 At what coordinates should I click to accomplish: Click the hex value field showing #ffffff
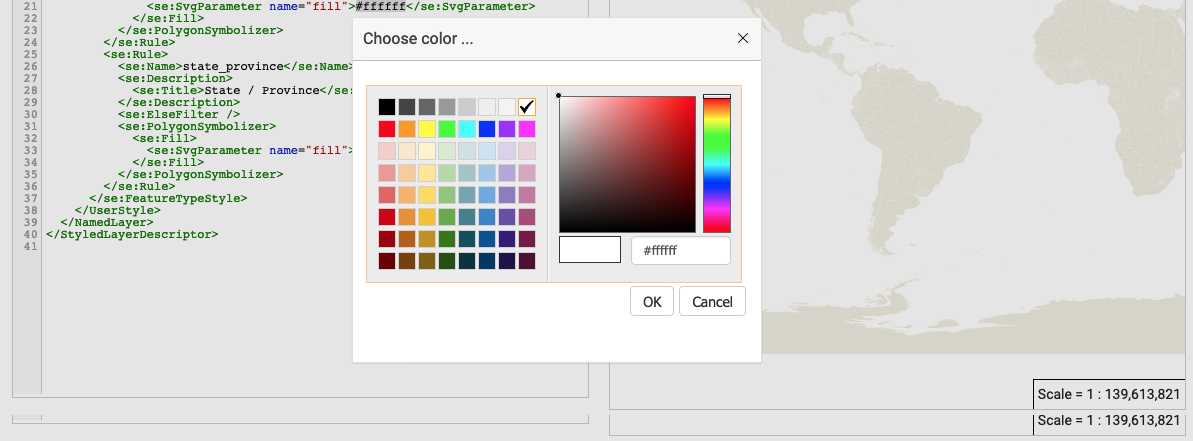[x=681, y=250]
